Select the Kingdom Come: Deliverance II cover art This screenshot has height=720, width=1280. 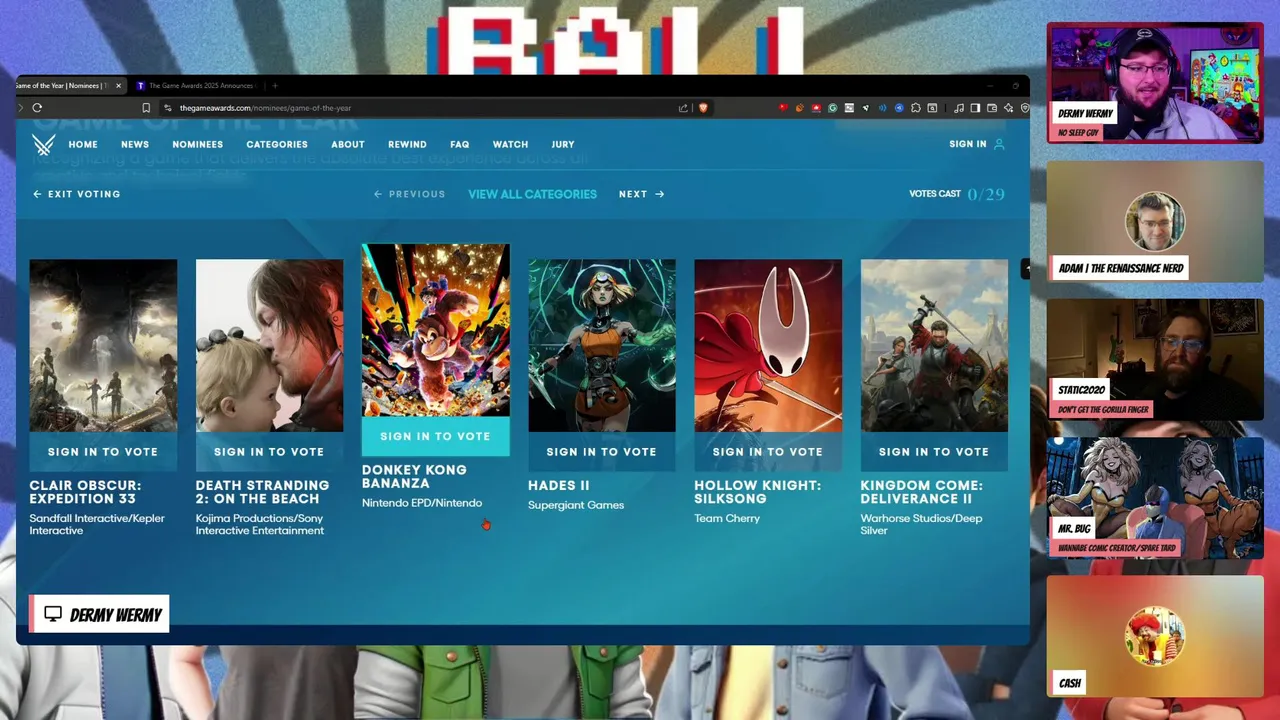(934, 346)
